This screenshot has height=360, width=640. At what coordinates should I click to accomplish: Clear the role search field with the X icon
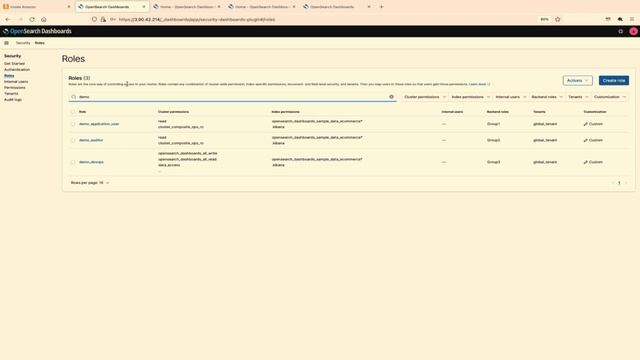coord(391,97)
